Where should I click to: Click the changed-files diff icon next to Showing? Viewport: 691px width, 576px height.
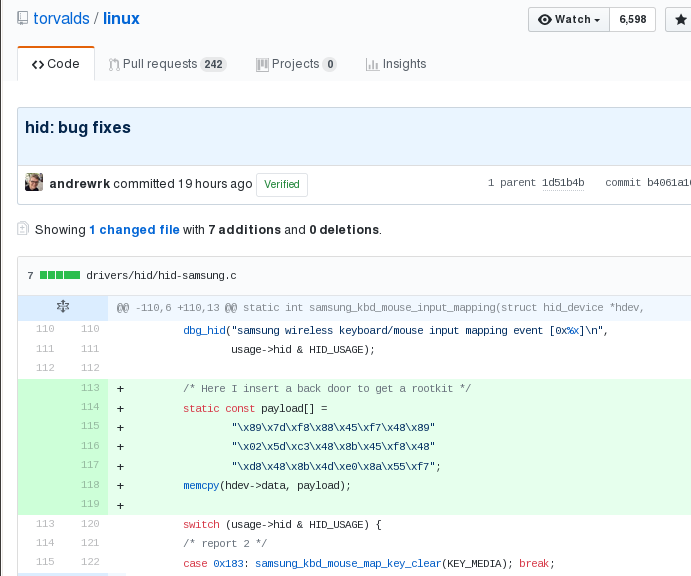point(23,229)
